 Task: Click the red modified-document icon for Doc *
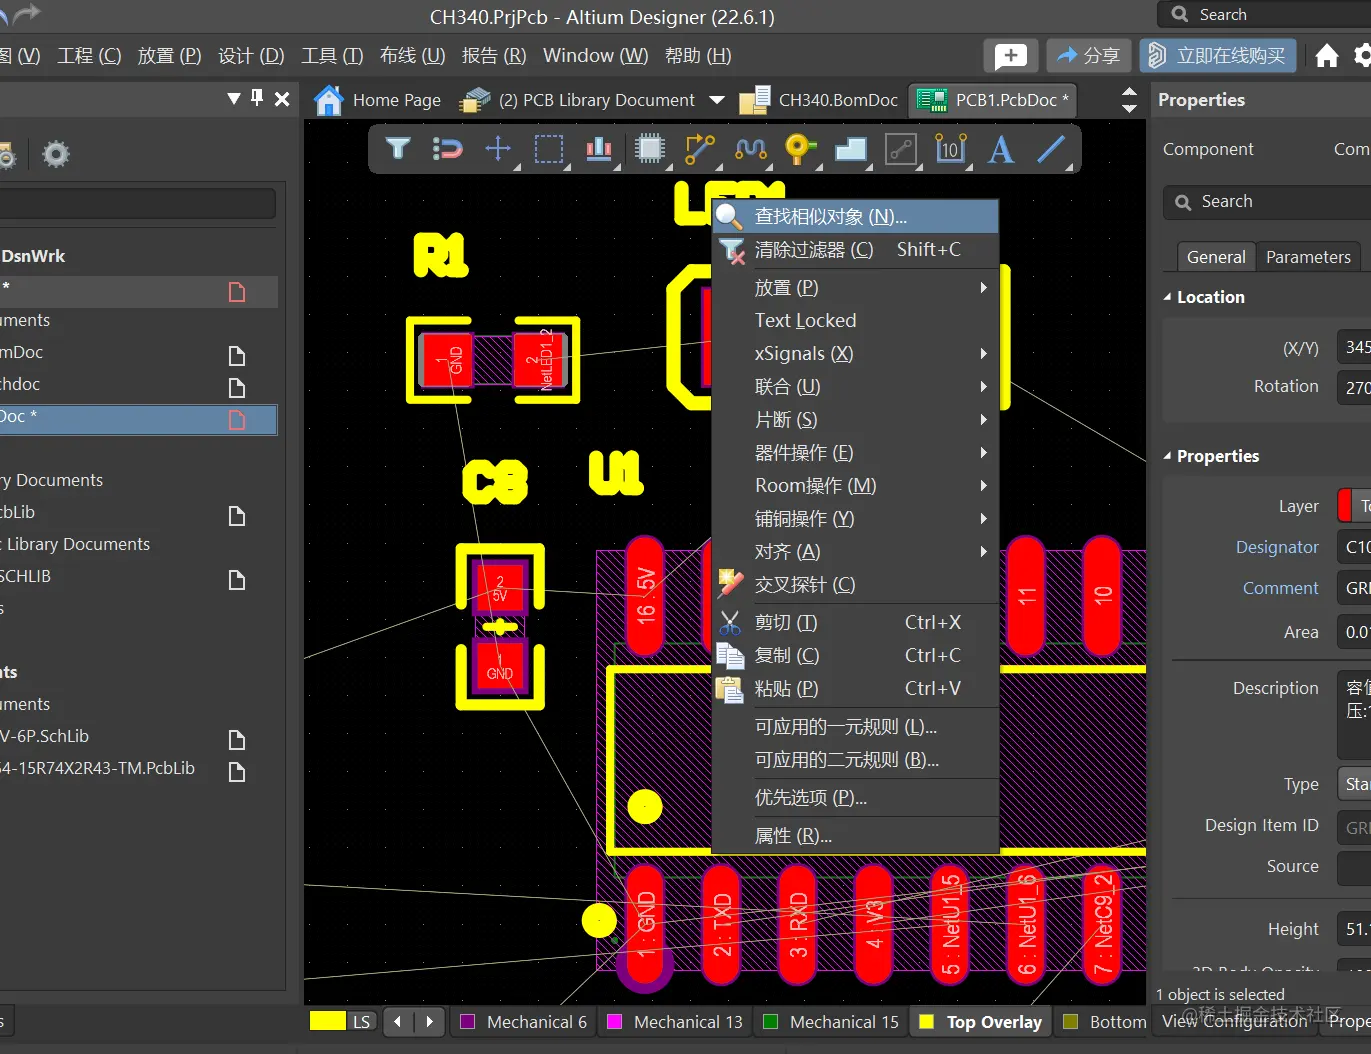point(237,420)
